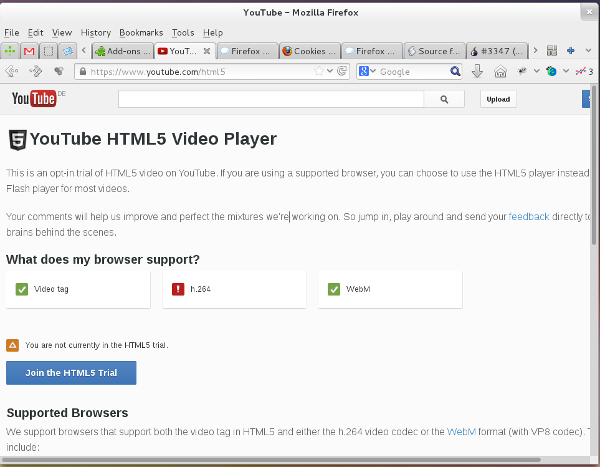Click the YouTube search magnifier button
The width and height of the screenshot is (600, 467).
click(x=444, y=99)
